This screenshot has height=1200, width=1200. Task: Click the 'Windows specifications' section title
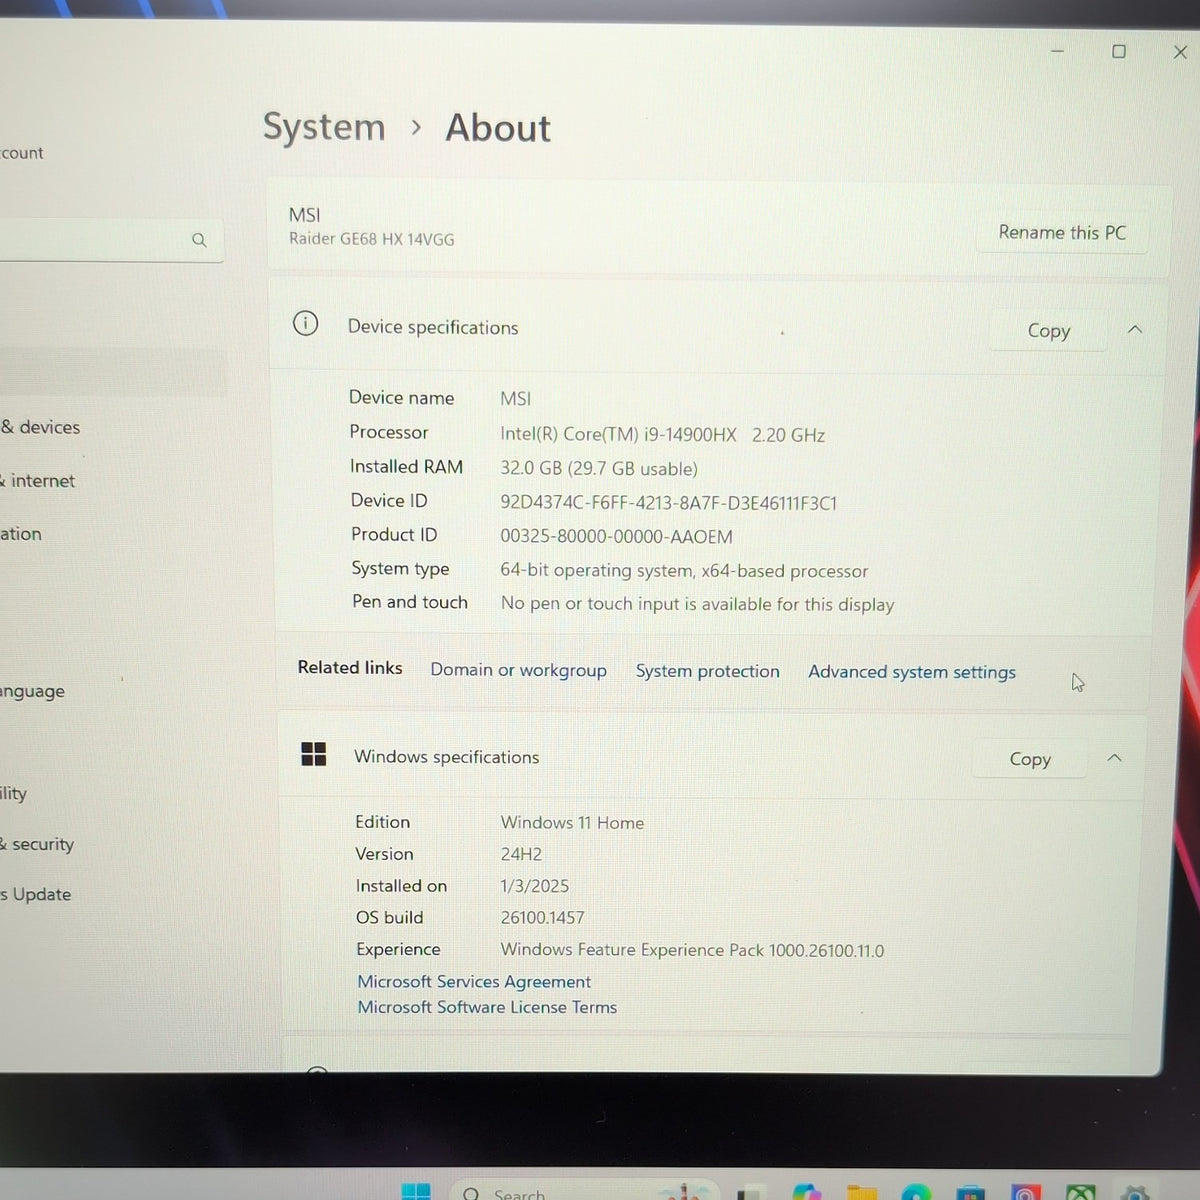(x=446, y=757)
